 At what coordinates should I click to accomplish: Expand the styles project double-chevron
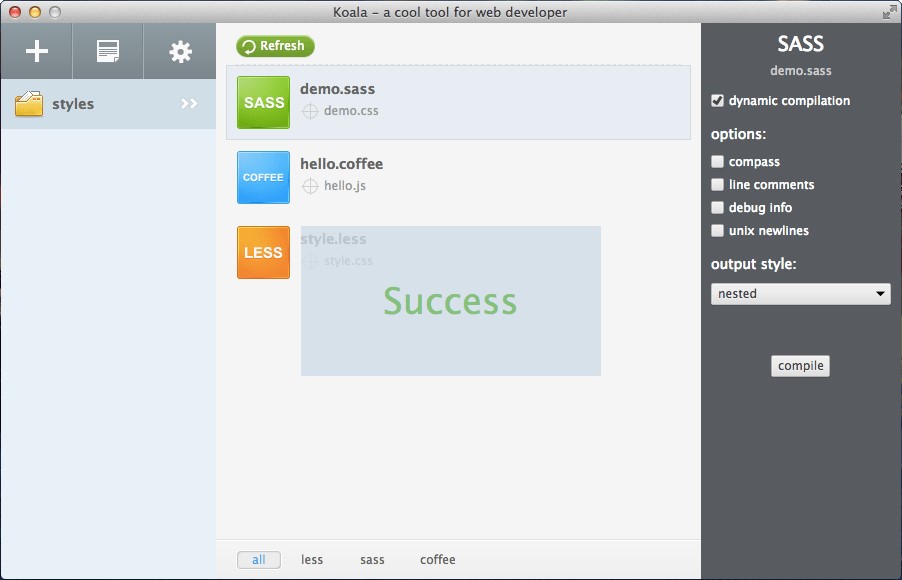(189, 104)
